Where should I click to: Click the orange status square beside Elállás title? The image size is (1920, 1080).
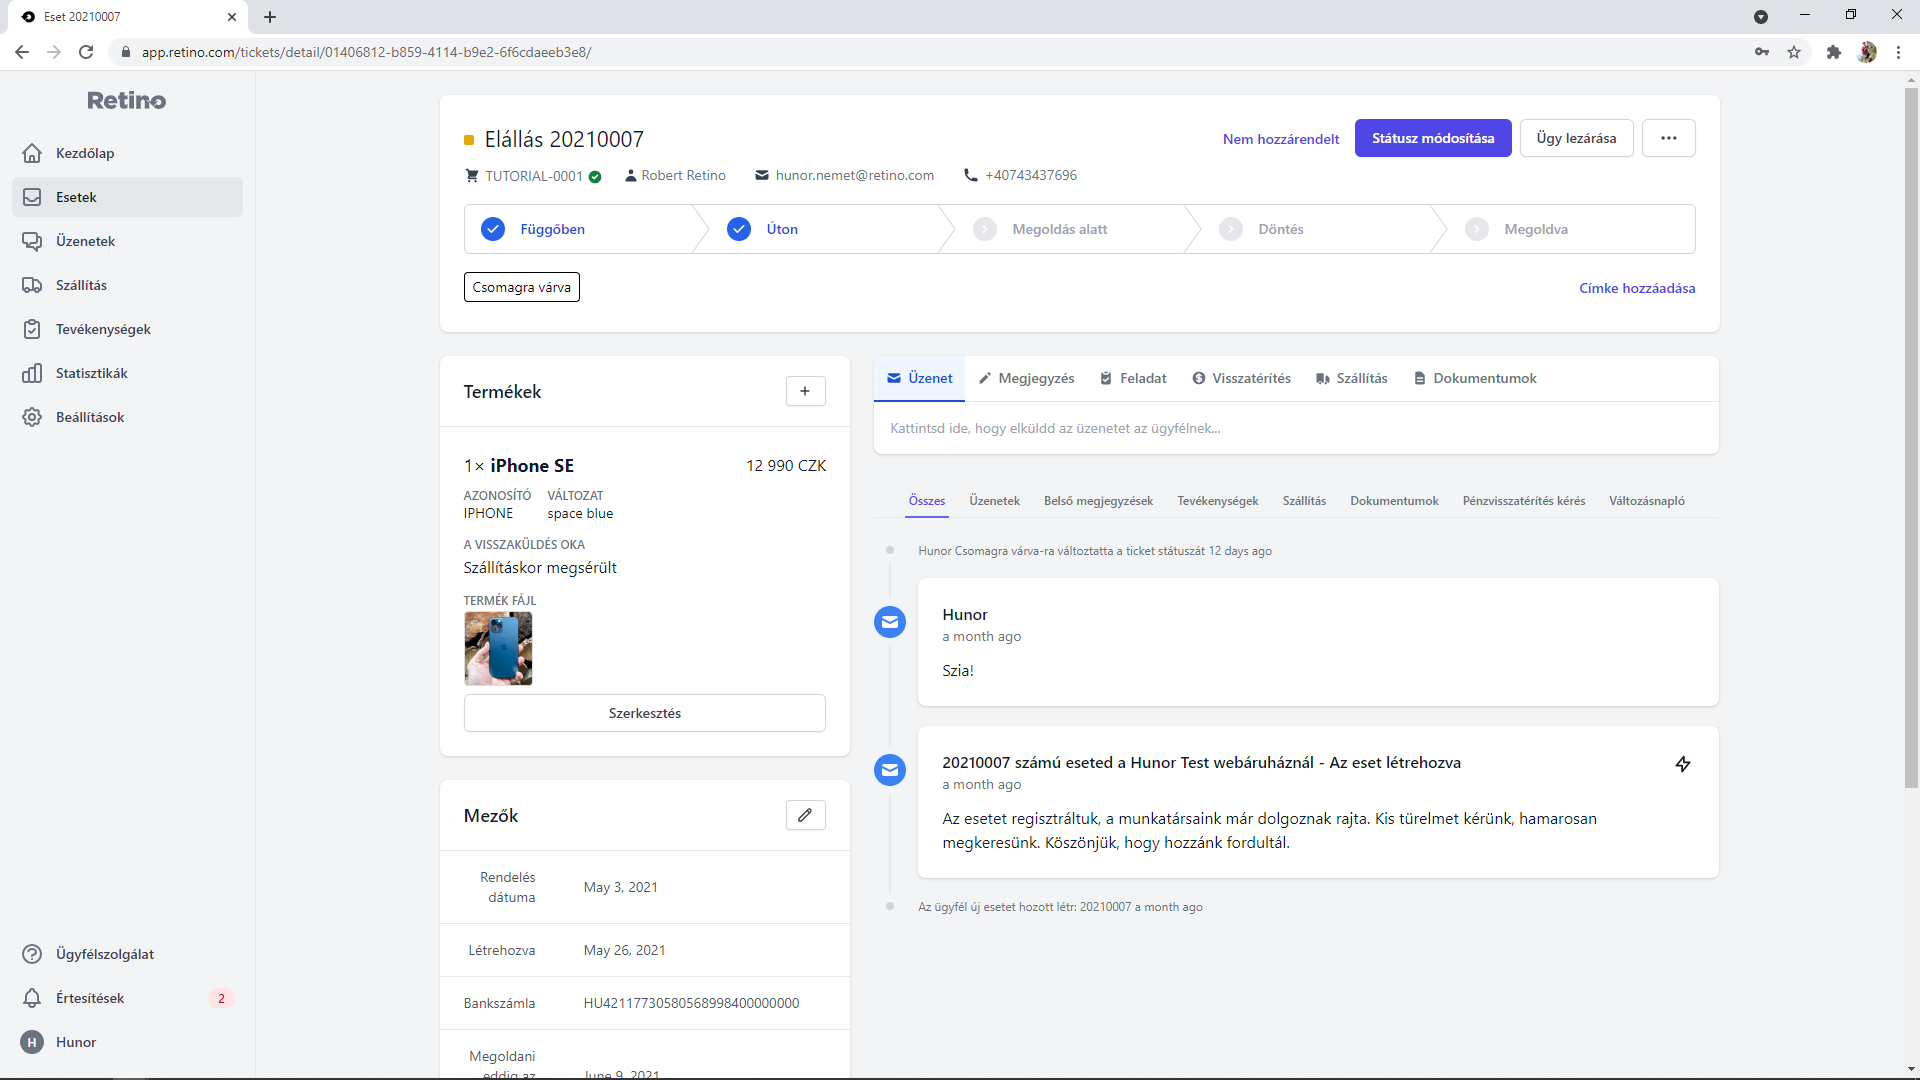coord(469,140)
